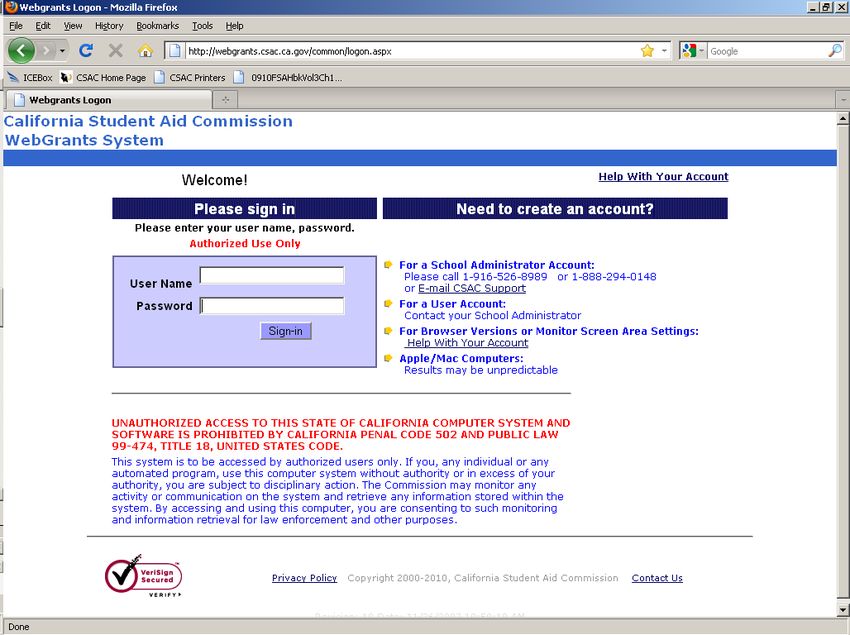
Task: Open the Contact Us link
Action: (657, 578)
